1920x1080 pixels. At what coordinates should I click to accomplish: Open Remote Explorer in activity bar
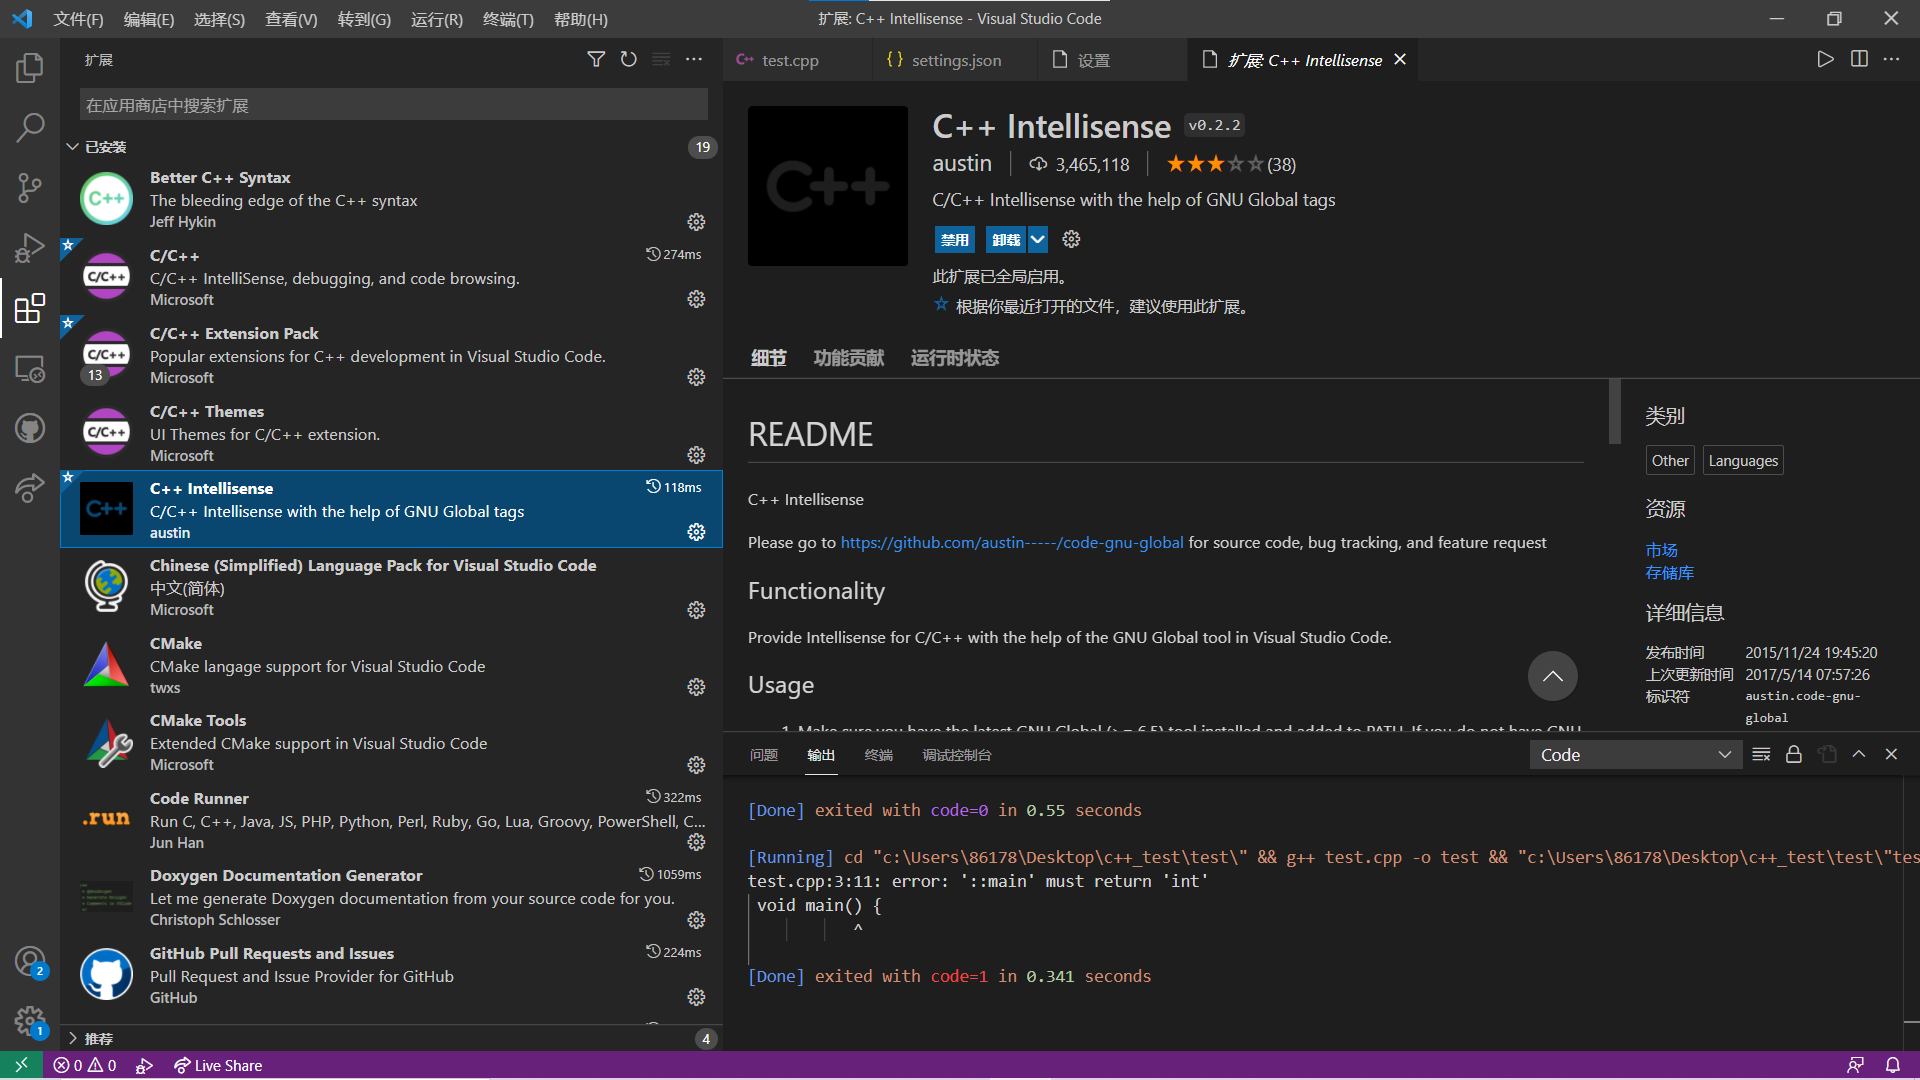pos(30,369)
